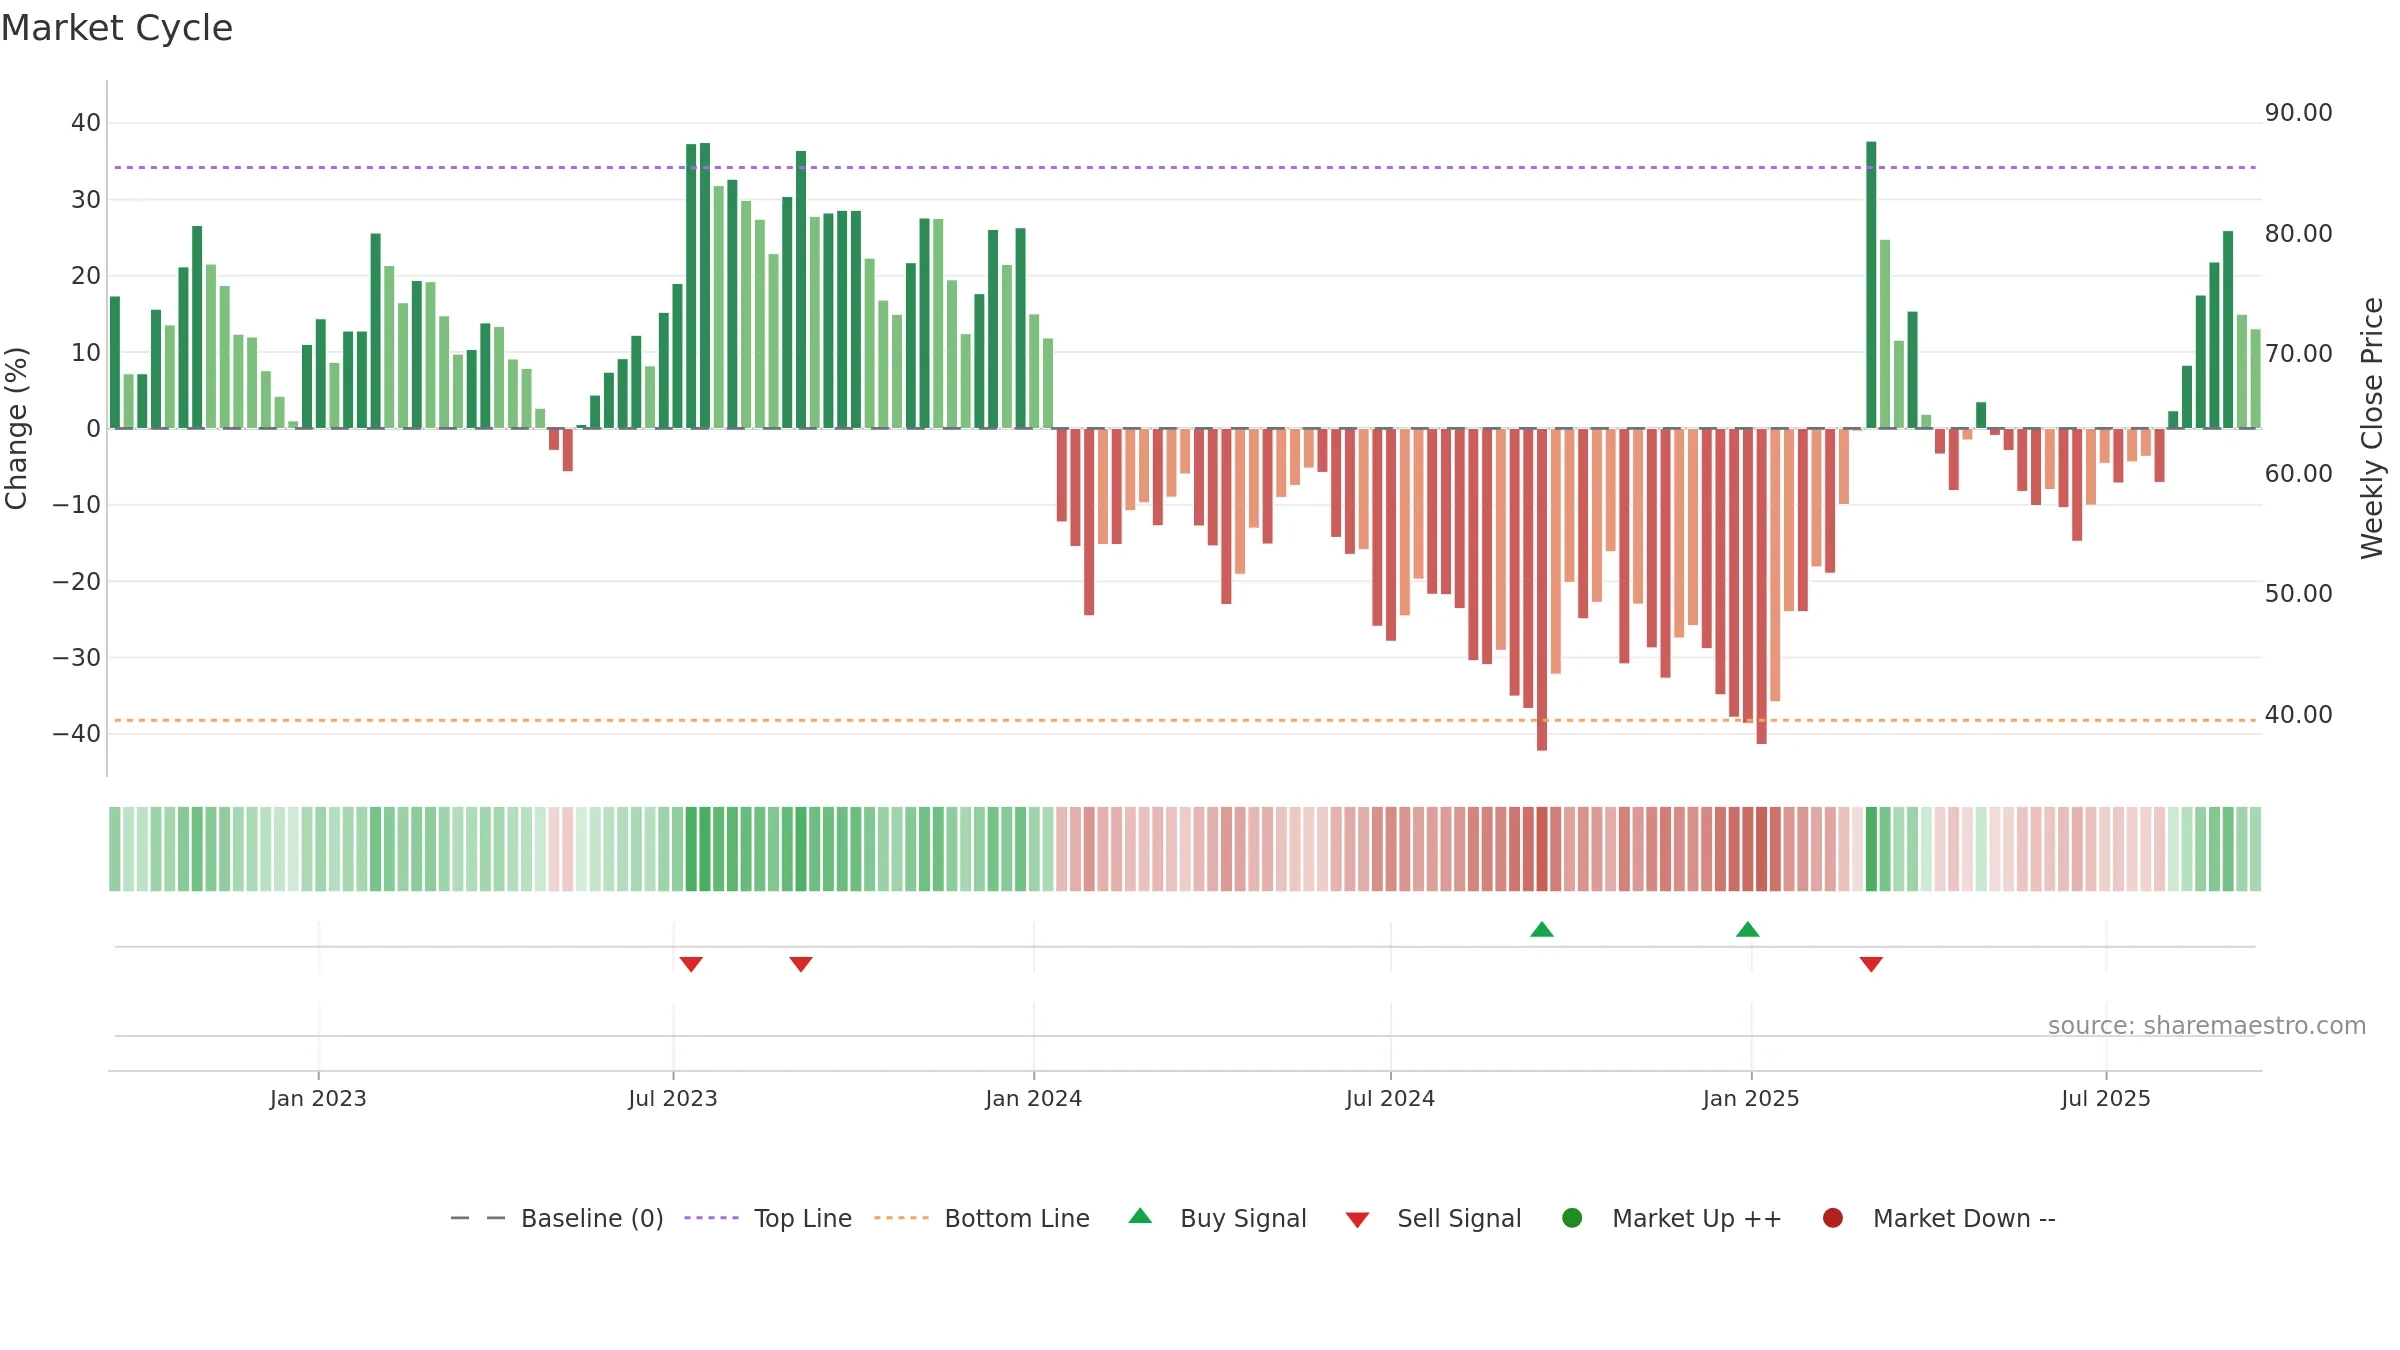Click the 60.00 price axis value
Screen dimensions: 2400x1350
pyautogui.click(x=2298, y=474)
